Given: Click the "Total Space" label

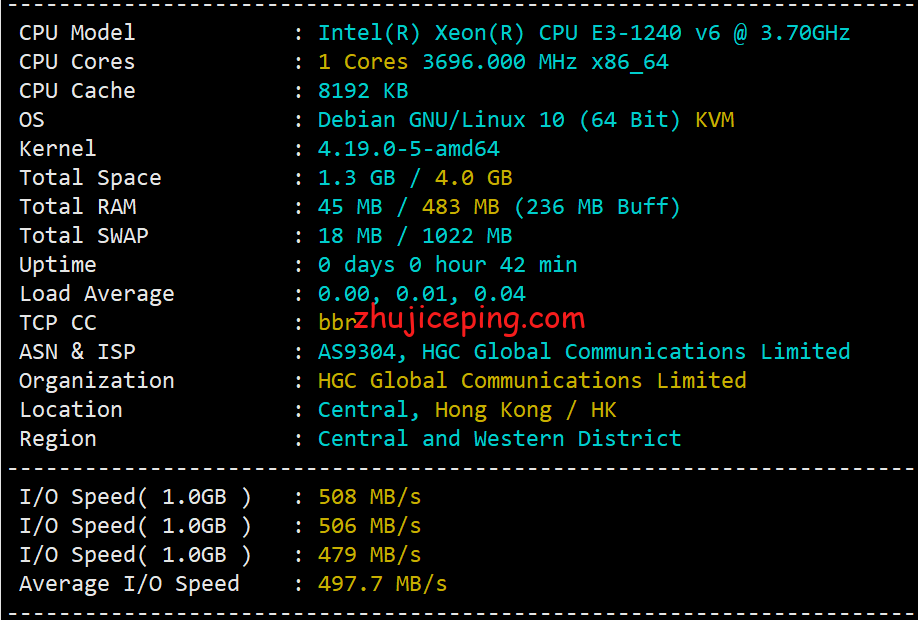Looking at the screenshot, I should tap(90, 178).
